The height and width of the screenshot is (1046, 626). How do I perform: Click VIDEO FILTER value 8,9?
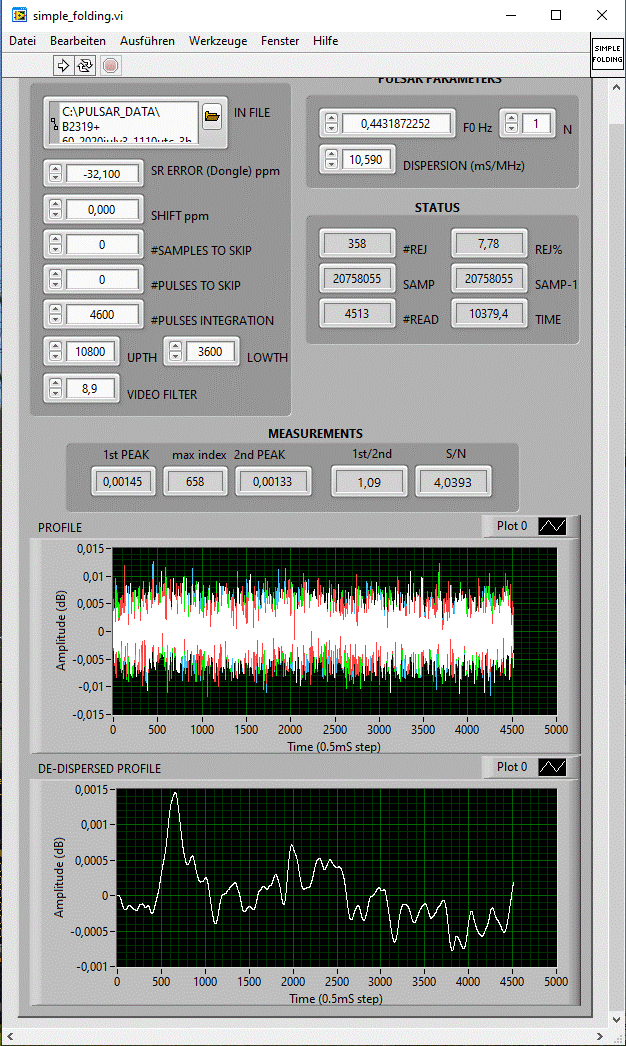point(90,388)
